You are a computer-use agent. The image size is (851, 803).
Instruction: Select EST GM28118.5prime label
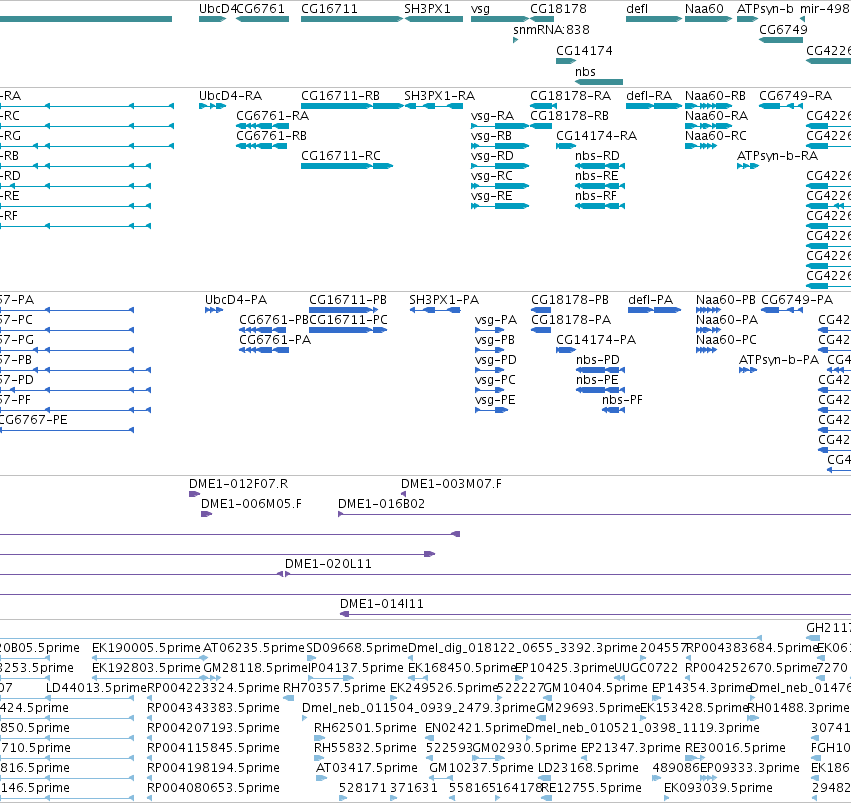point(256,667)
